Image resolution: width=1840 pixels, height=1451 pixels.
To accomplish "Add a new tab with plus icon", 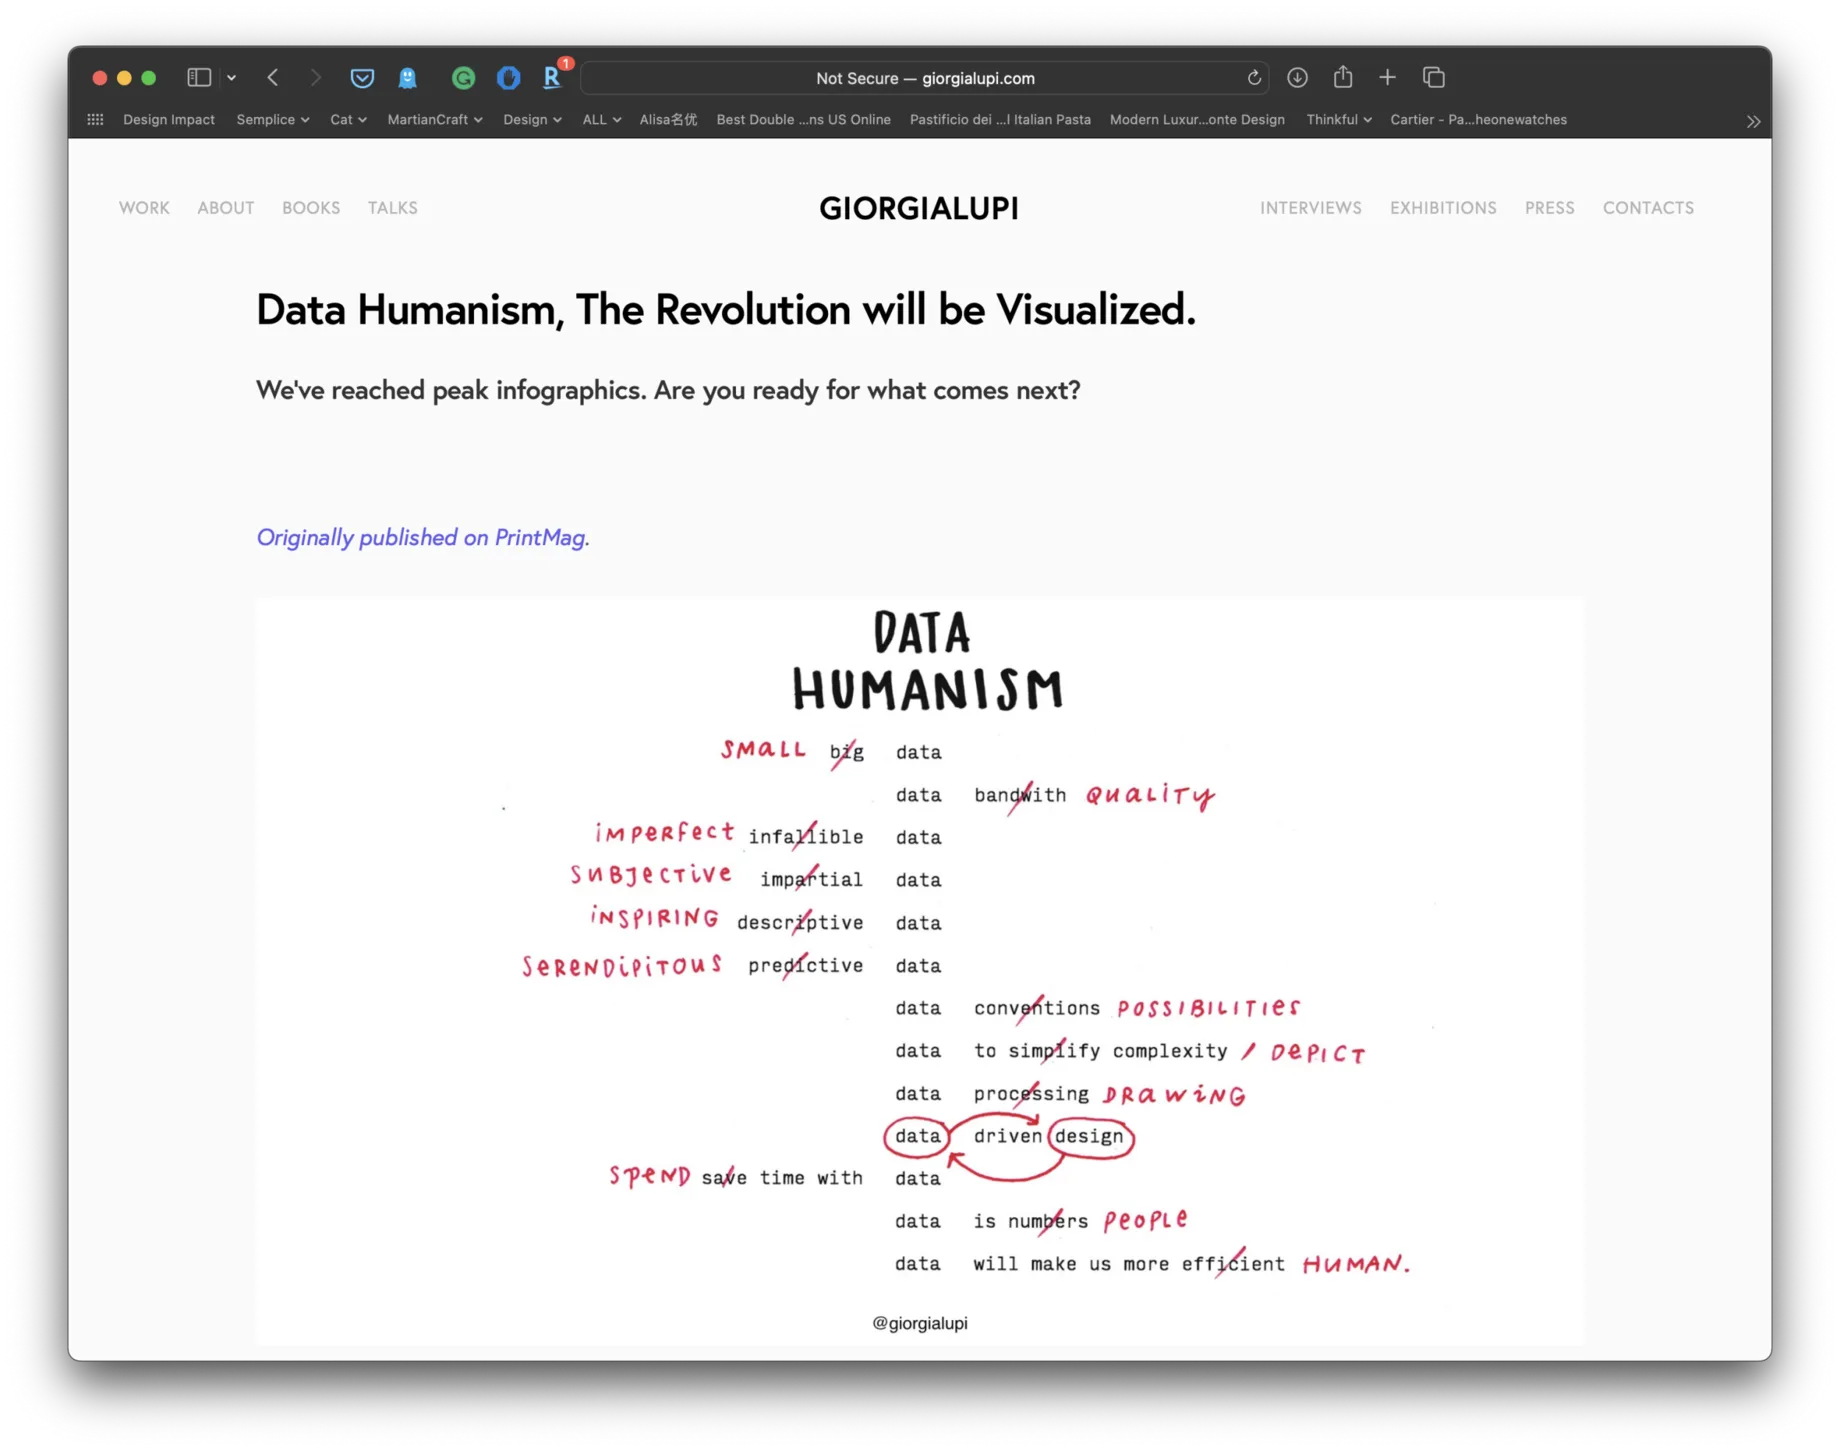I will [x=1387, y=77].
